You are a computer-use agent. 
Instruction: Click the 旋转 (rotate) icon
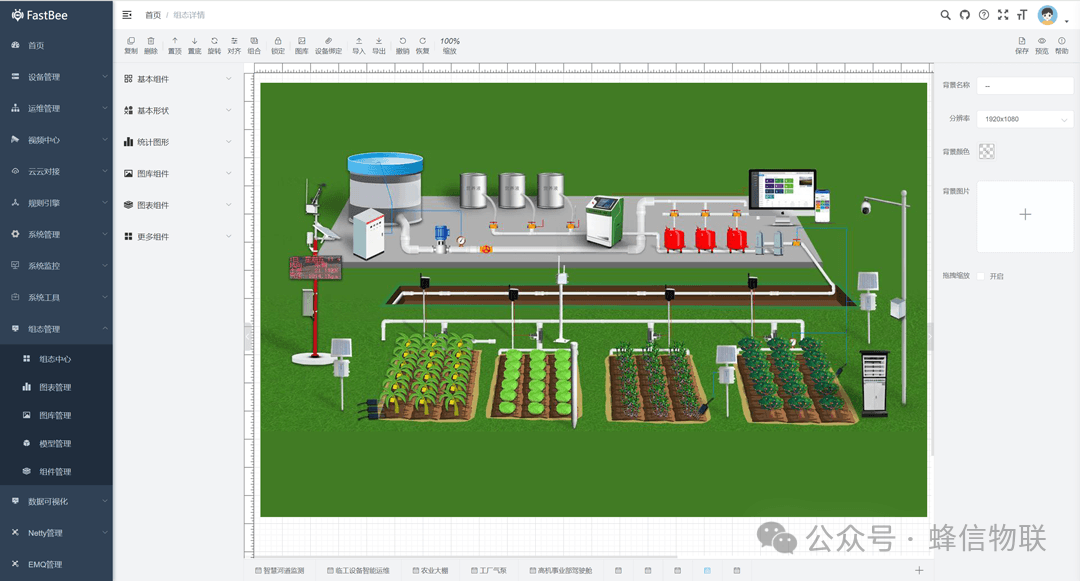tap(214, 45)
